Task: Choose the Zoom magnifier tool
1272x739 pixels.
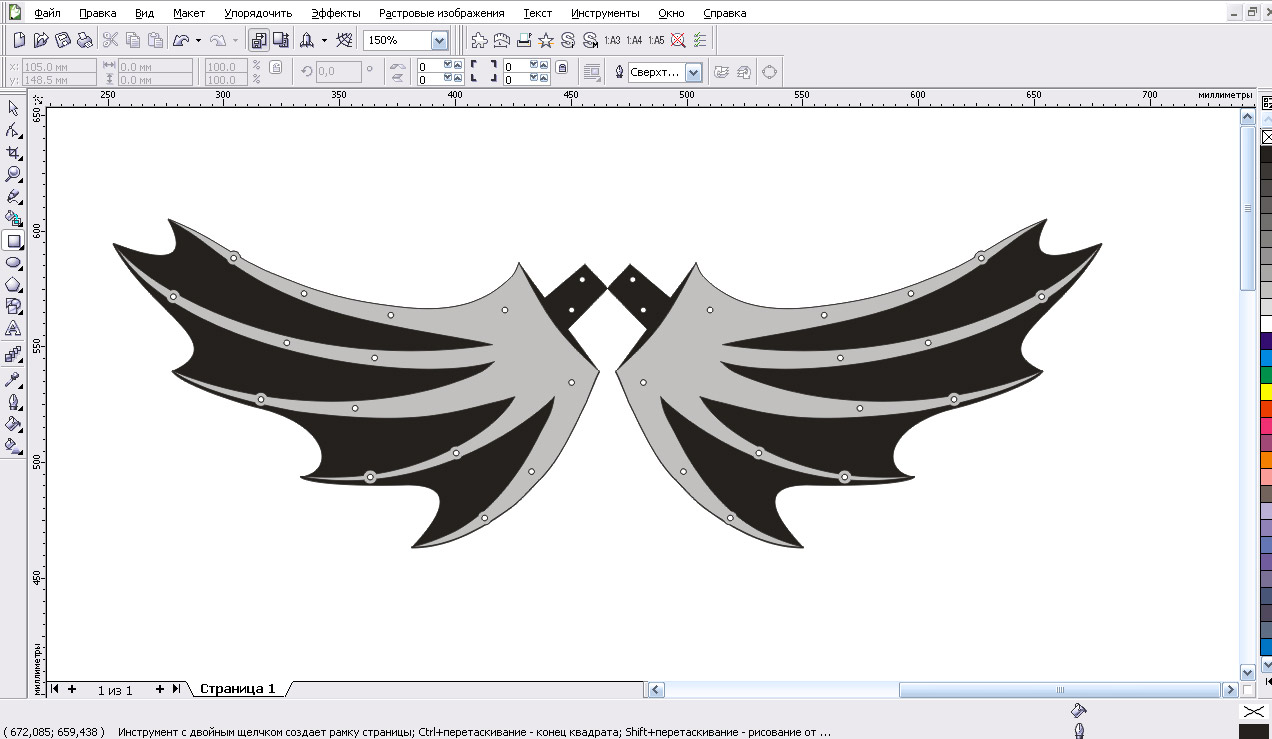Action: [14, 174]
